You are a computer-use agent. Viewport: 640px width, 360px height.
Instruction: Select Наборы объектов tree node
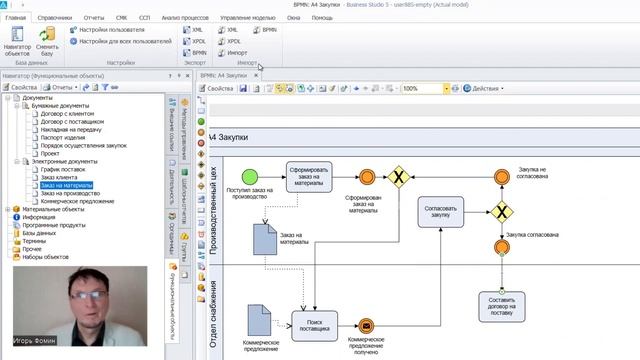[x=45, y=257]
